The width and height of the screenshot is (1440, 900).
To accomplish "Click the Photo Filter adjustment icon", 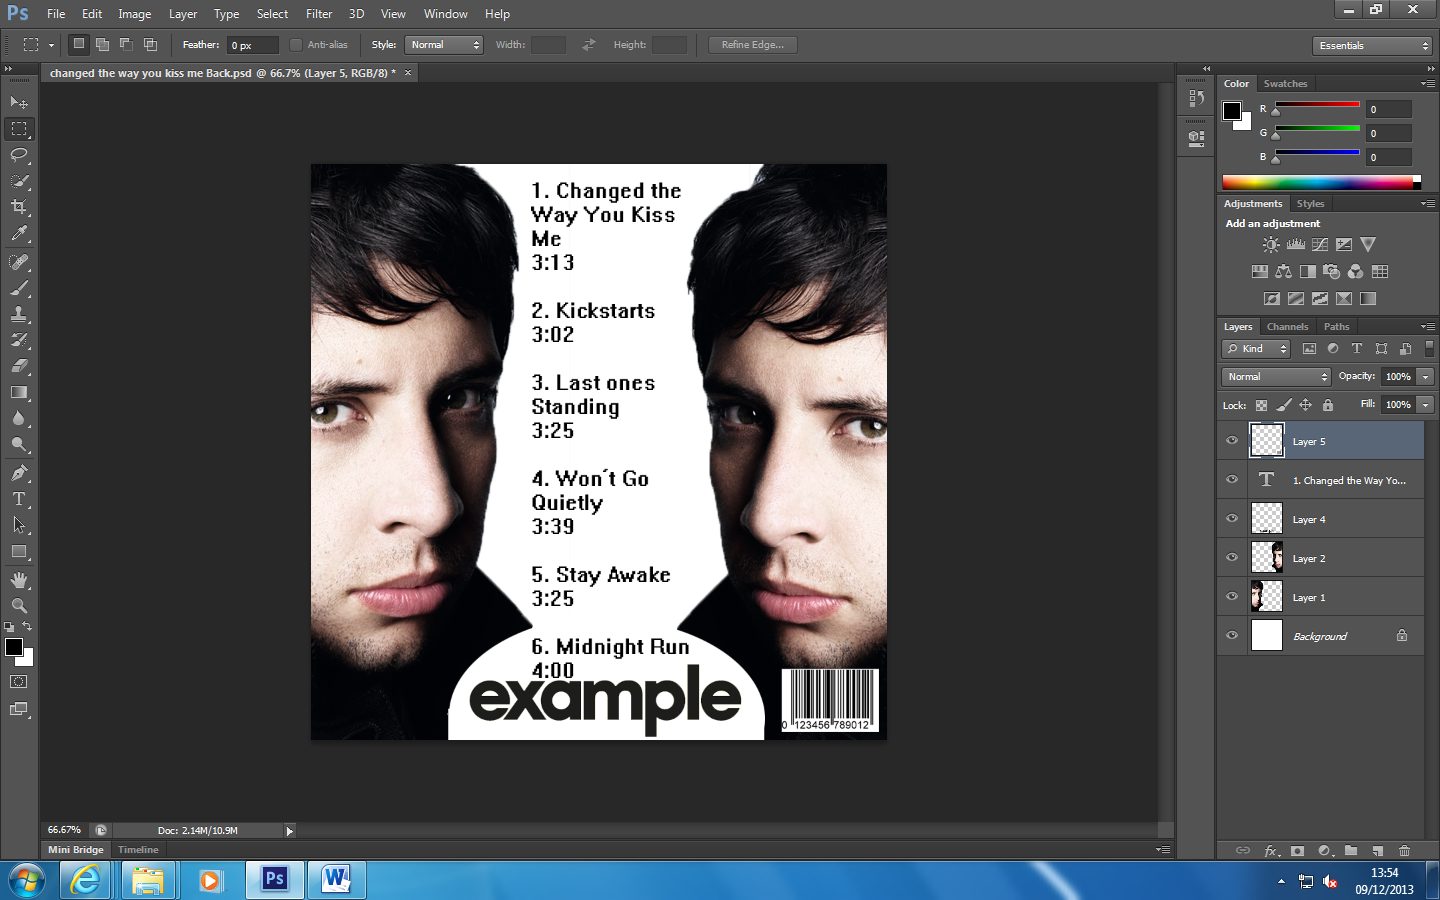I will [x=1331, y=271].
